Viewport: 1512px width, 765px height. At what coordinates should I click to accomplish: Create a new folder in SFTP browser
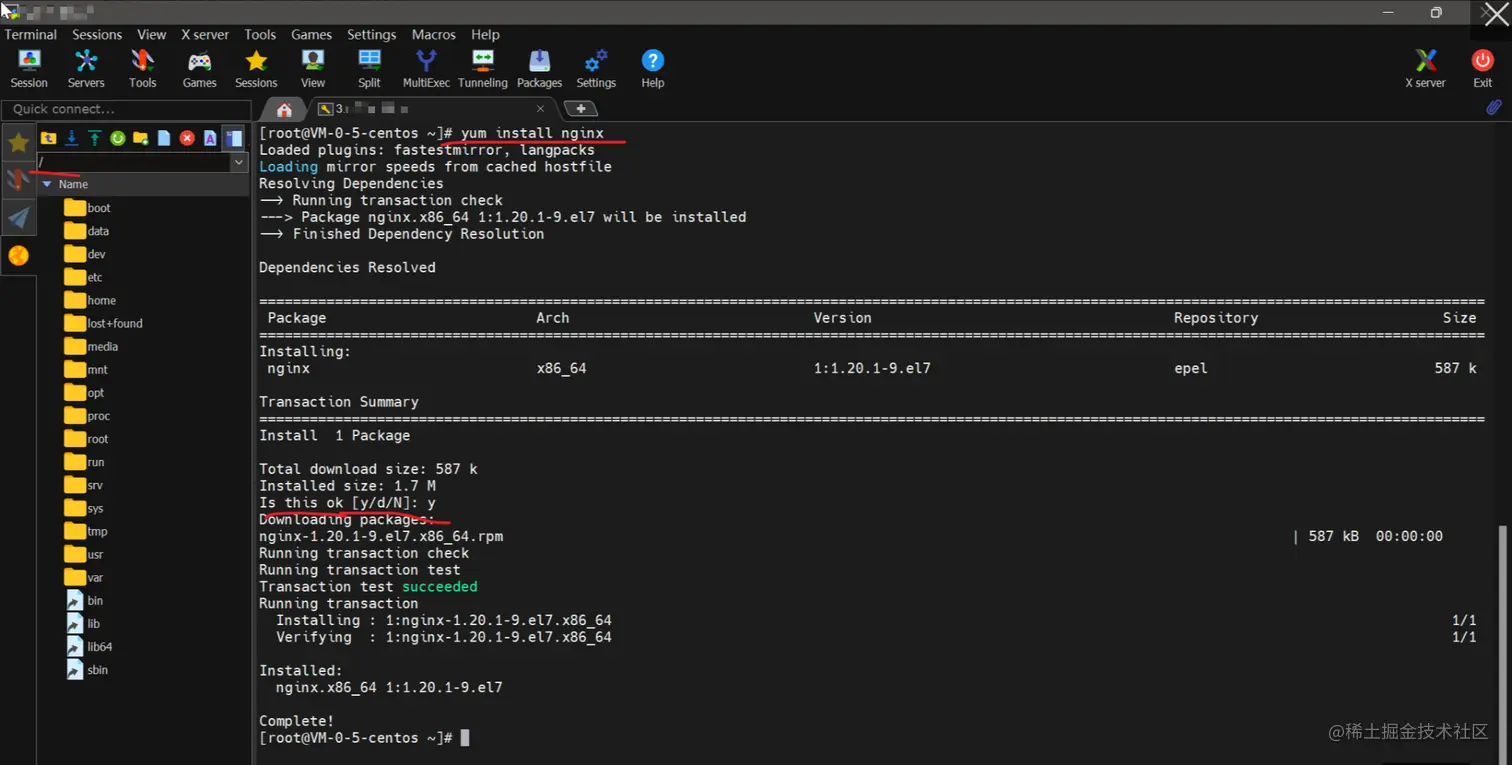(x=141, y=138)
